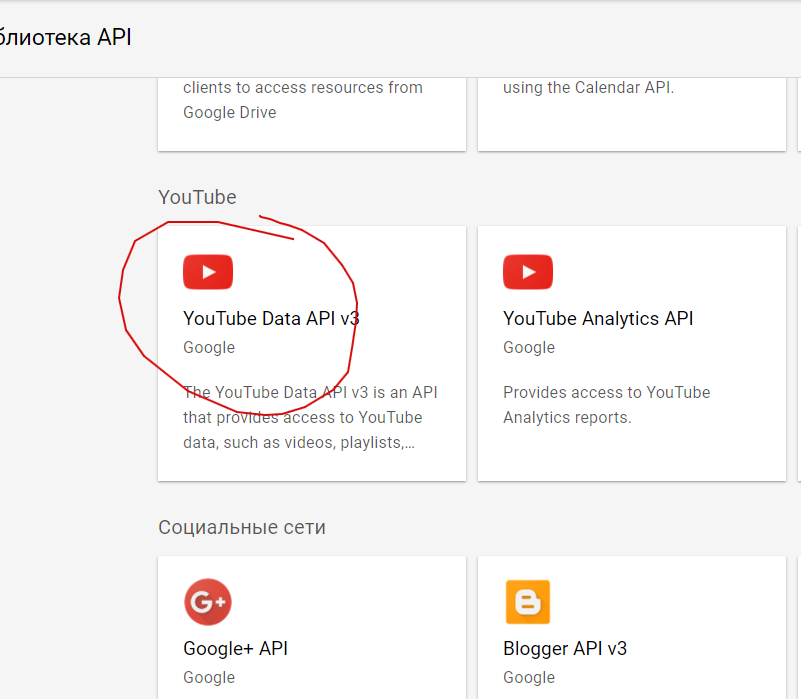This screenshot has width=801, height=699.
Task: Click the partially visible card right of Calendar
Action: 799,110
